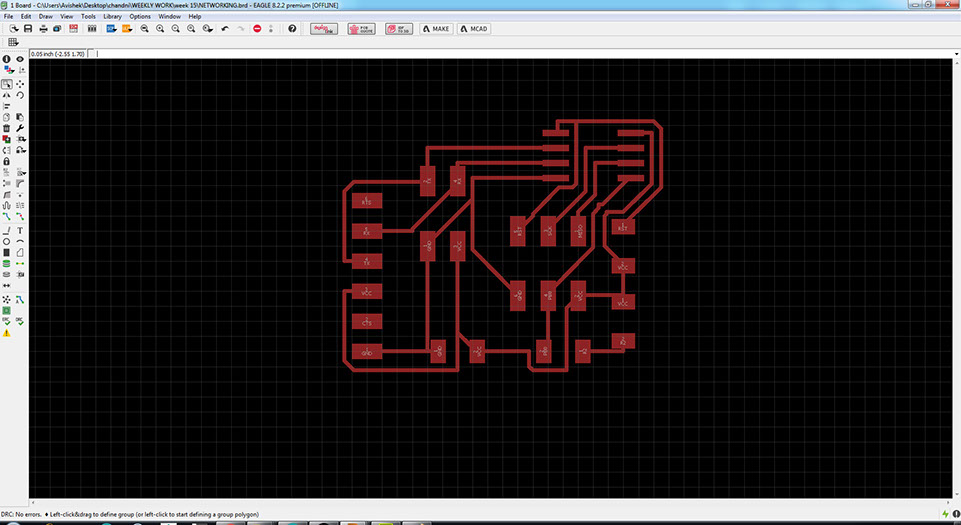Open the SCR script dropdown
Image resolution: width=961 pixels, height=525 pixels.
tap(112, 29)
